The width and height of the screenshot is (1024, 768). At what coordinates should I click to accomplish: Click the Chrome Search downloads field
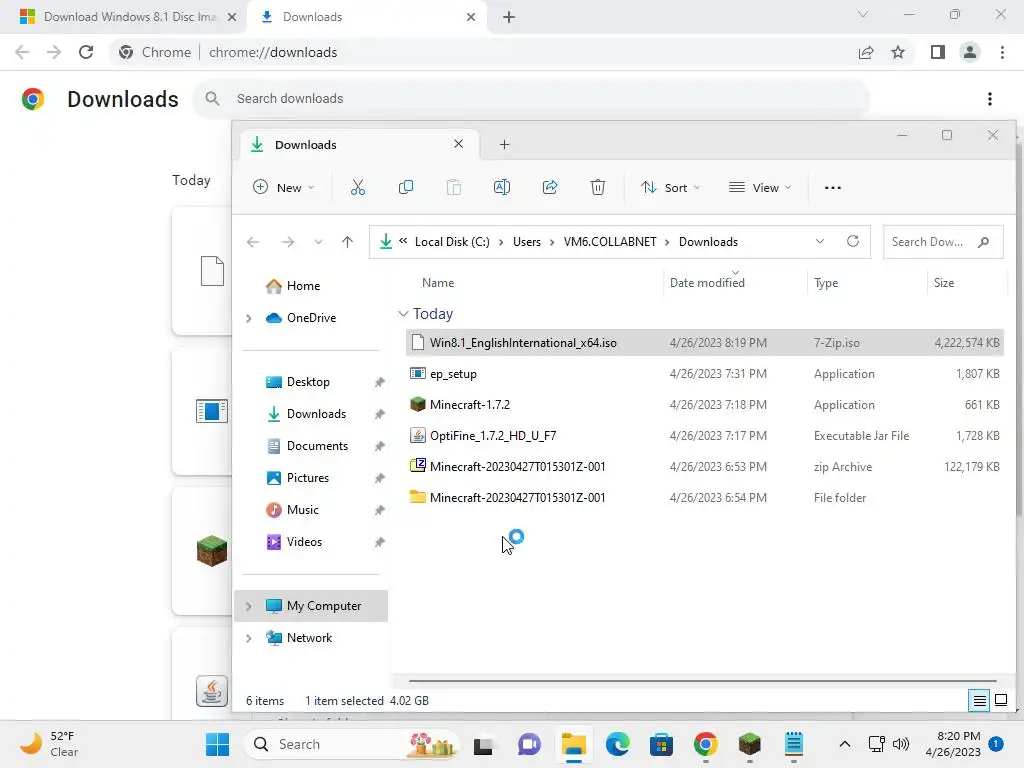tap(530, 99)
